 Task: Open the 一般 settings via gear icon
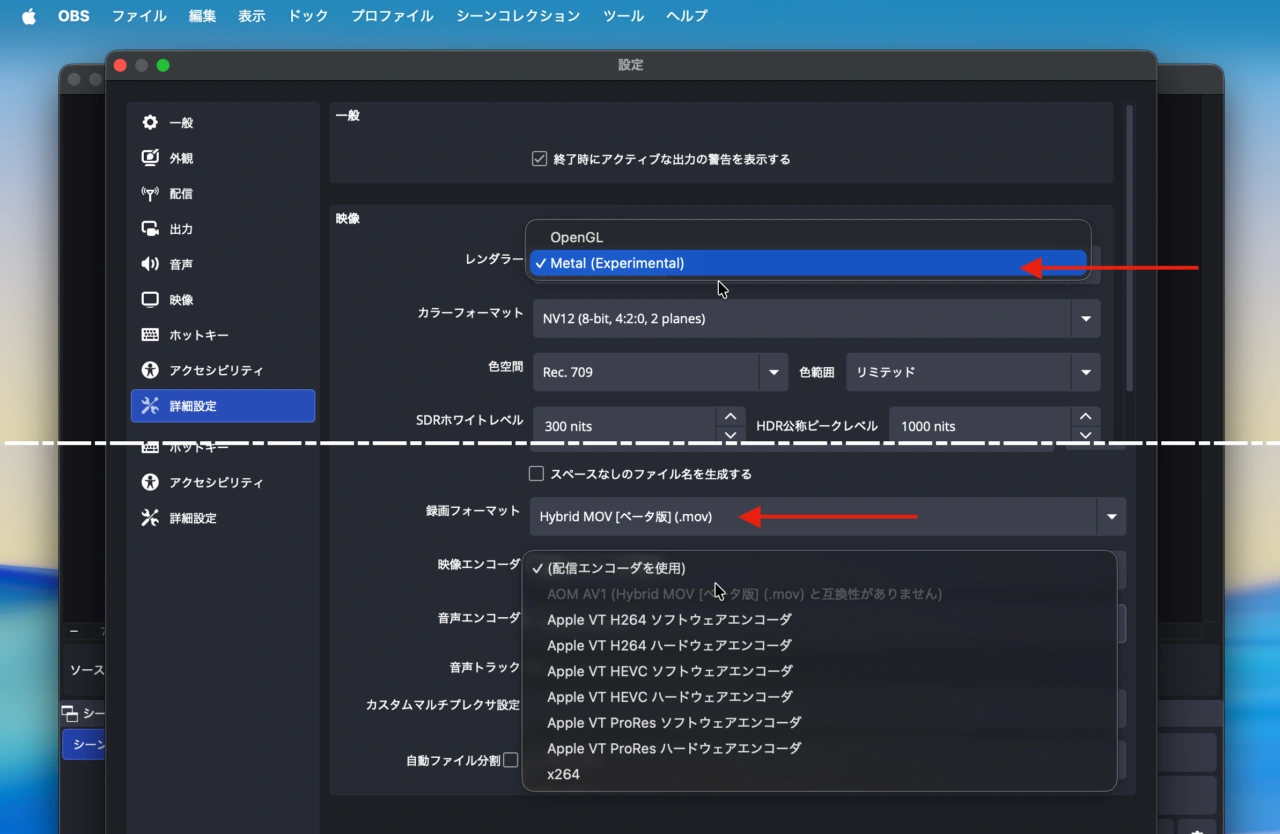tap(148, 122)
